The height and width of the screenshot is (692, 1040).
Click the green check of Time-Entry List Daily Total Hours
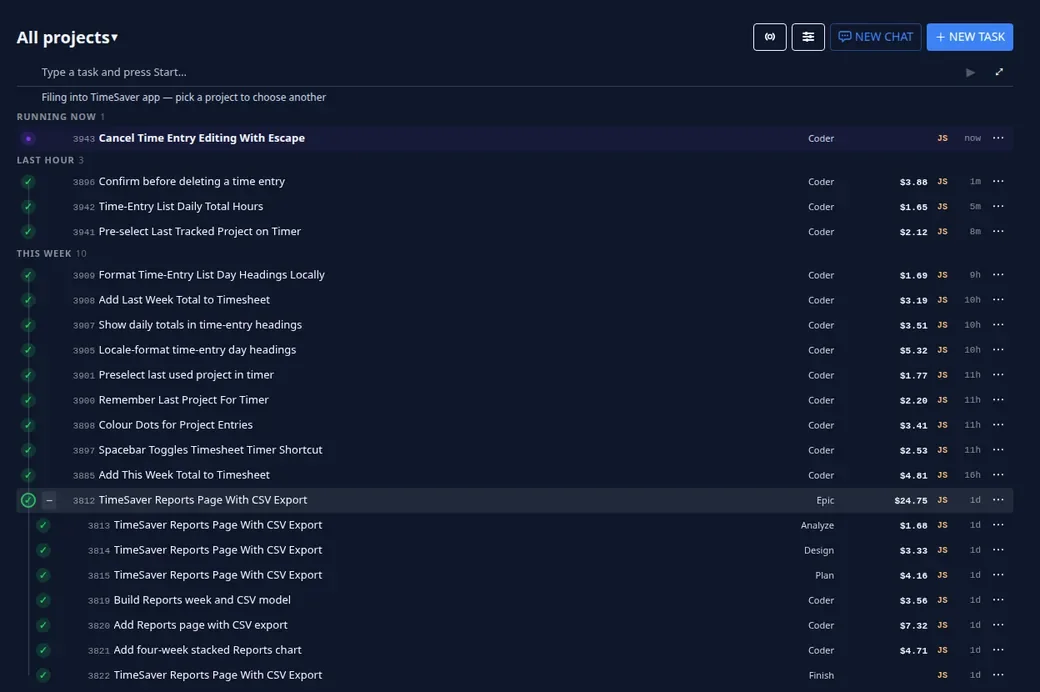(x=28, y=206)
